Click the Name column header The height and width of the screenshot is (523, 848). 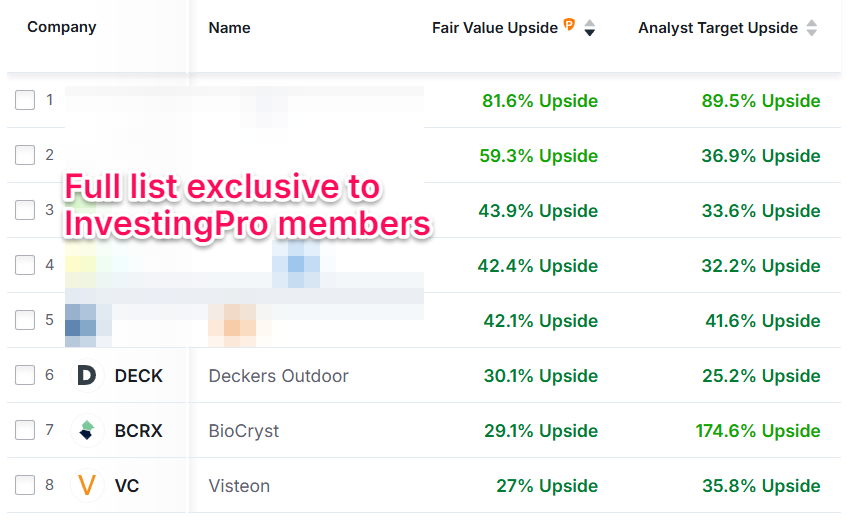click(x=229, y=28)
